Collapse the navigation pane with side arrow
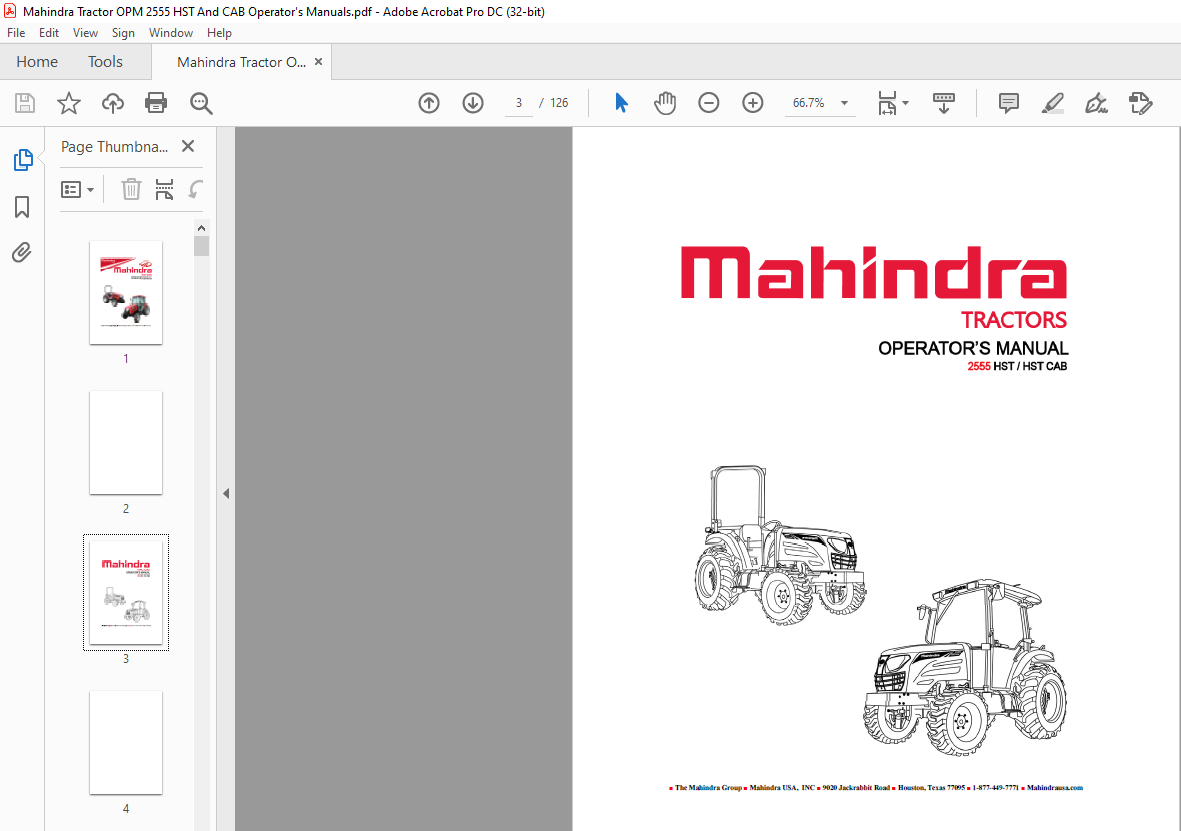Image resolution: width=1181 pixels, height=831 pixels. point(226,493)
